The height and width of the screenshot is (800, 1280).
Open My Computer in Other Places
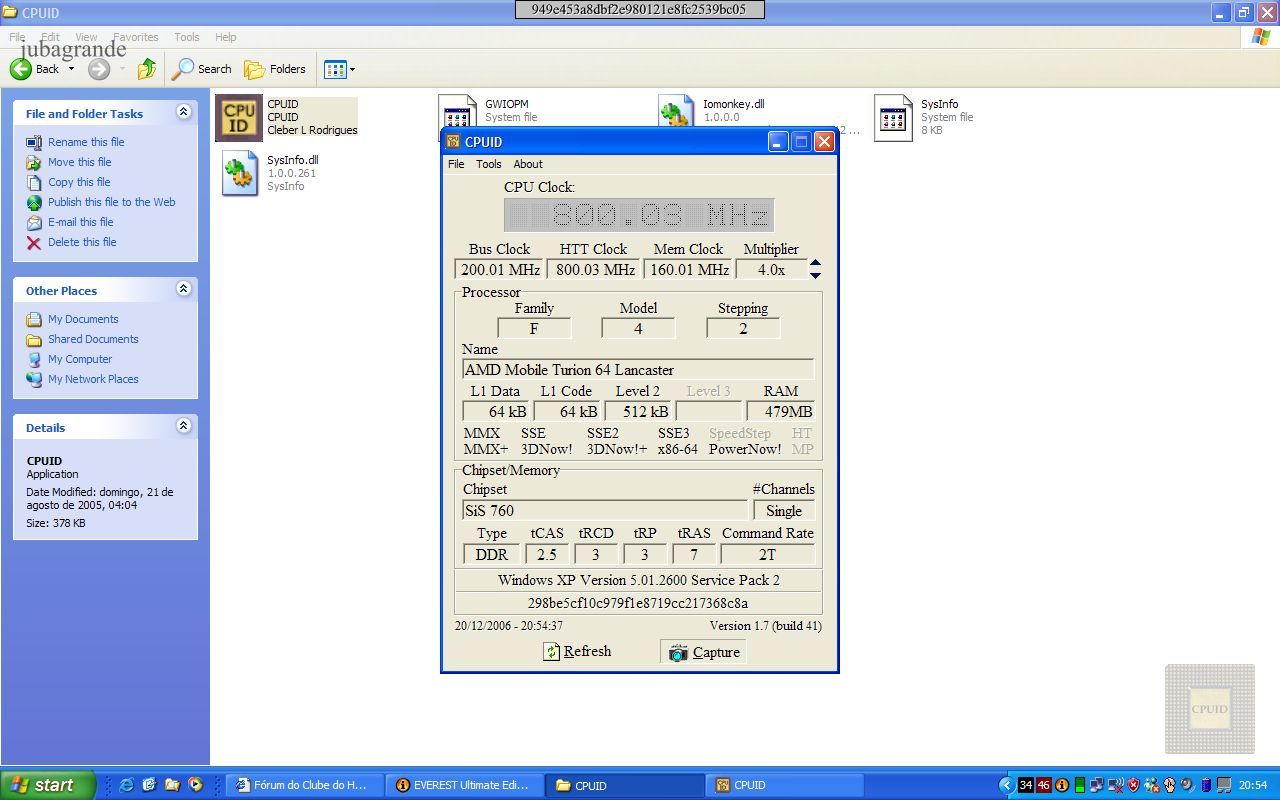(80, 359)
